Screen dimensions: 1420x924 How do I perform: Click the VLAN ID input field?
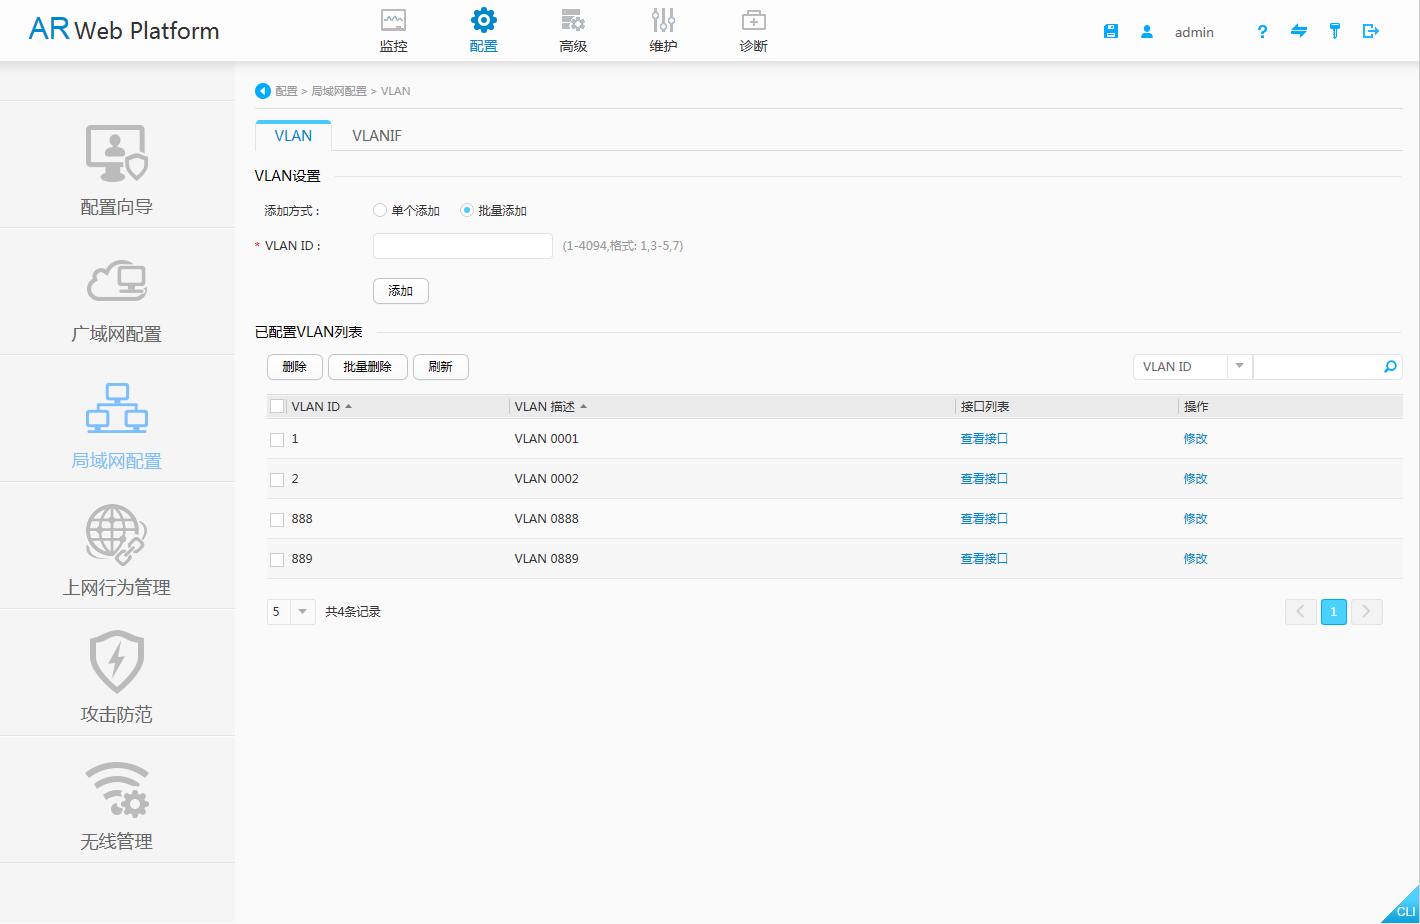[462, 246]
